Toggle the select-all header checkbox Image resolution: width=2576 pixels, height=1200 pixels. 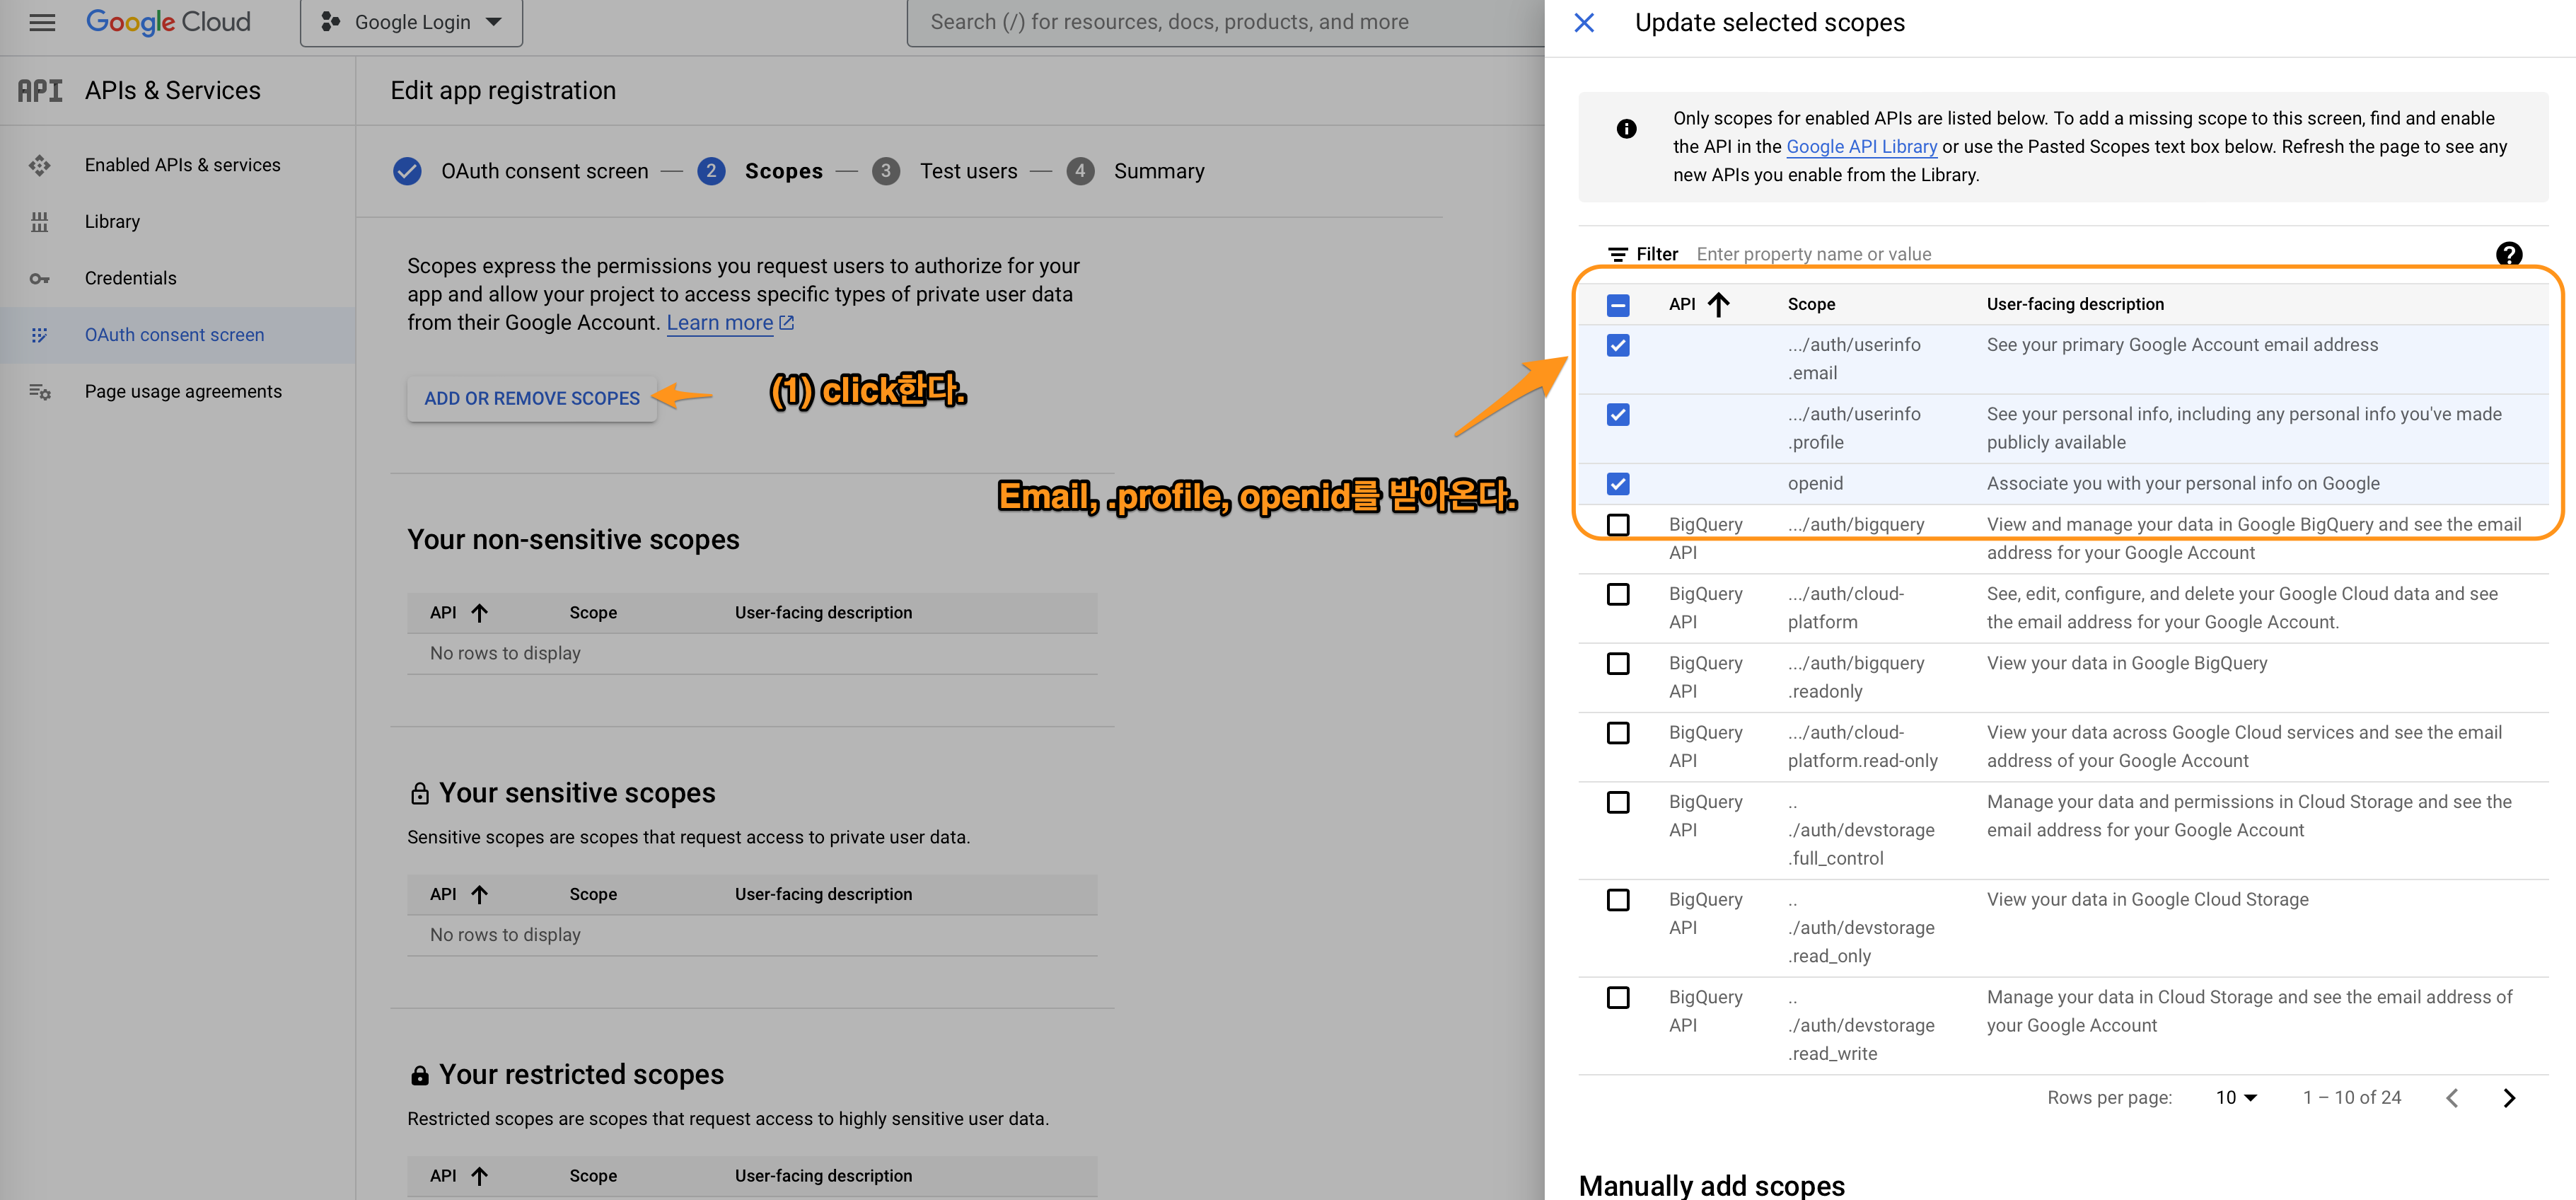pos(1618,305)
